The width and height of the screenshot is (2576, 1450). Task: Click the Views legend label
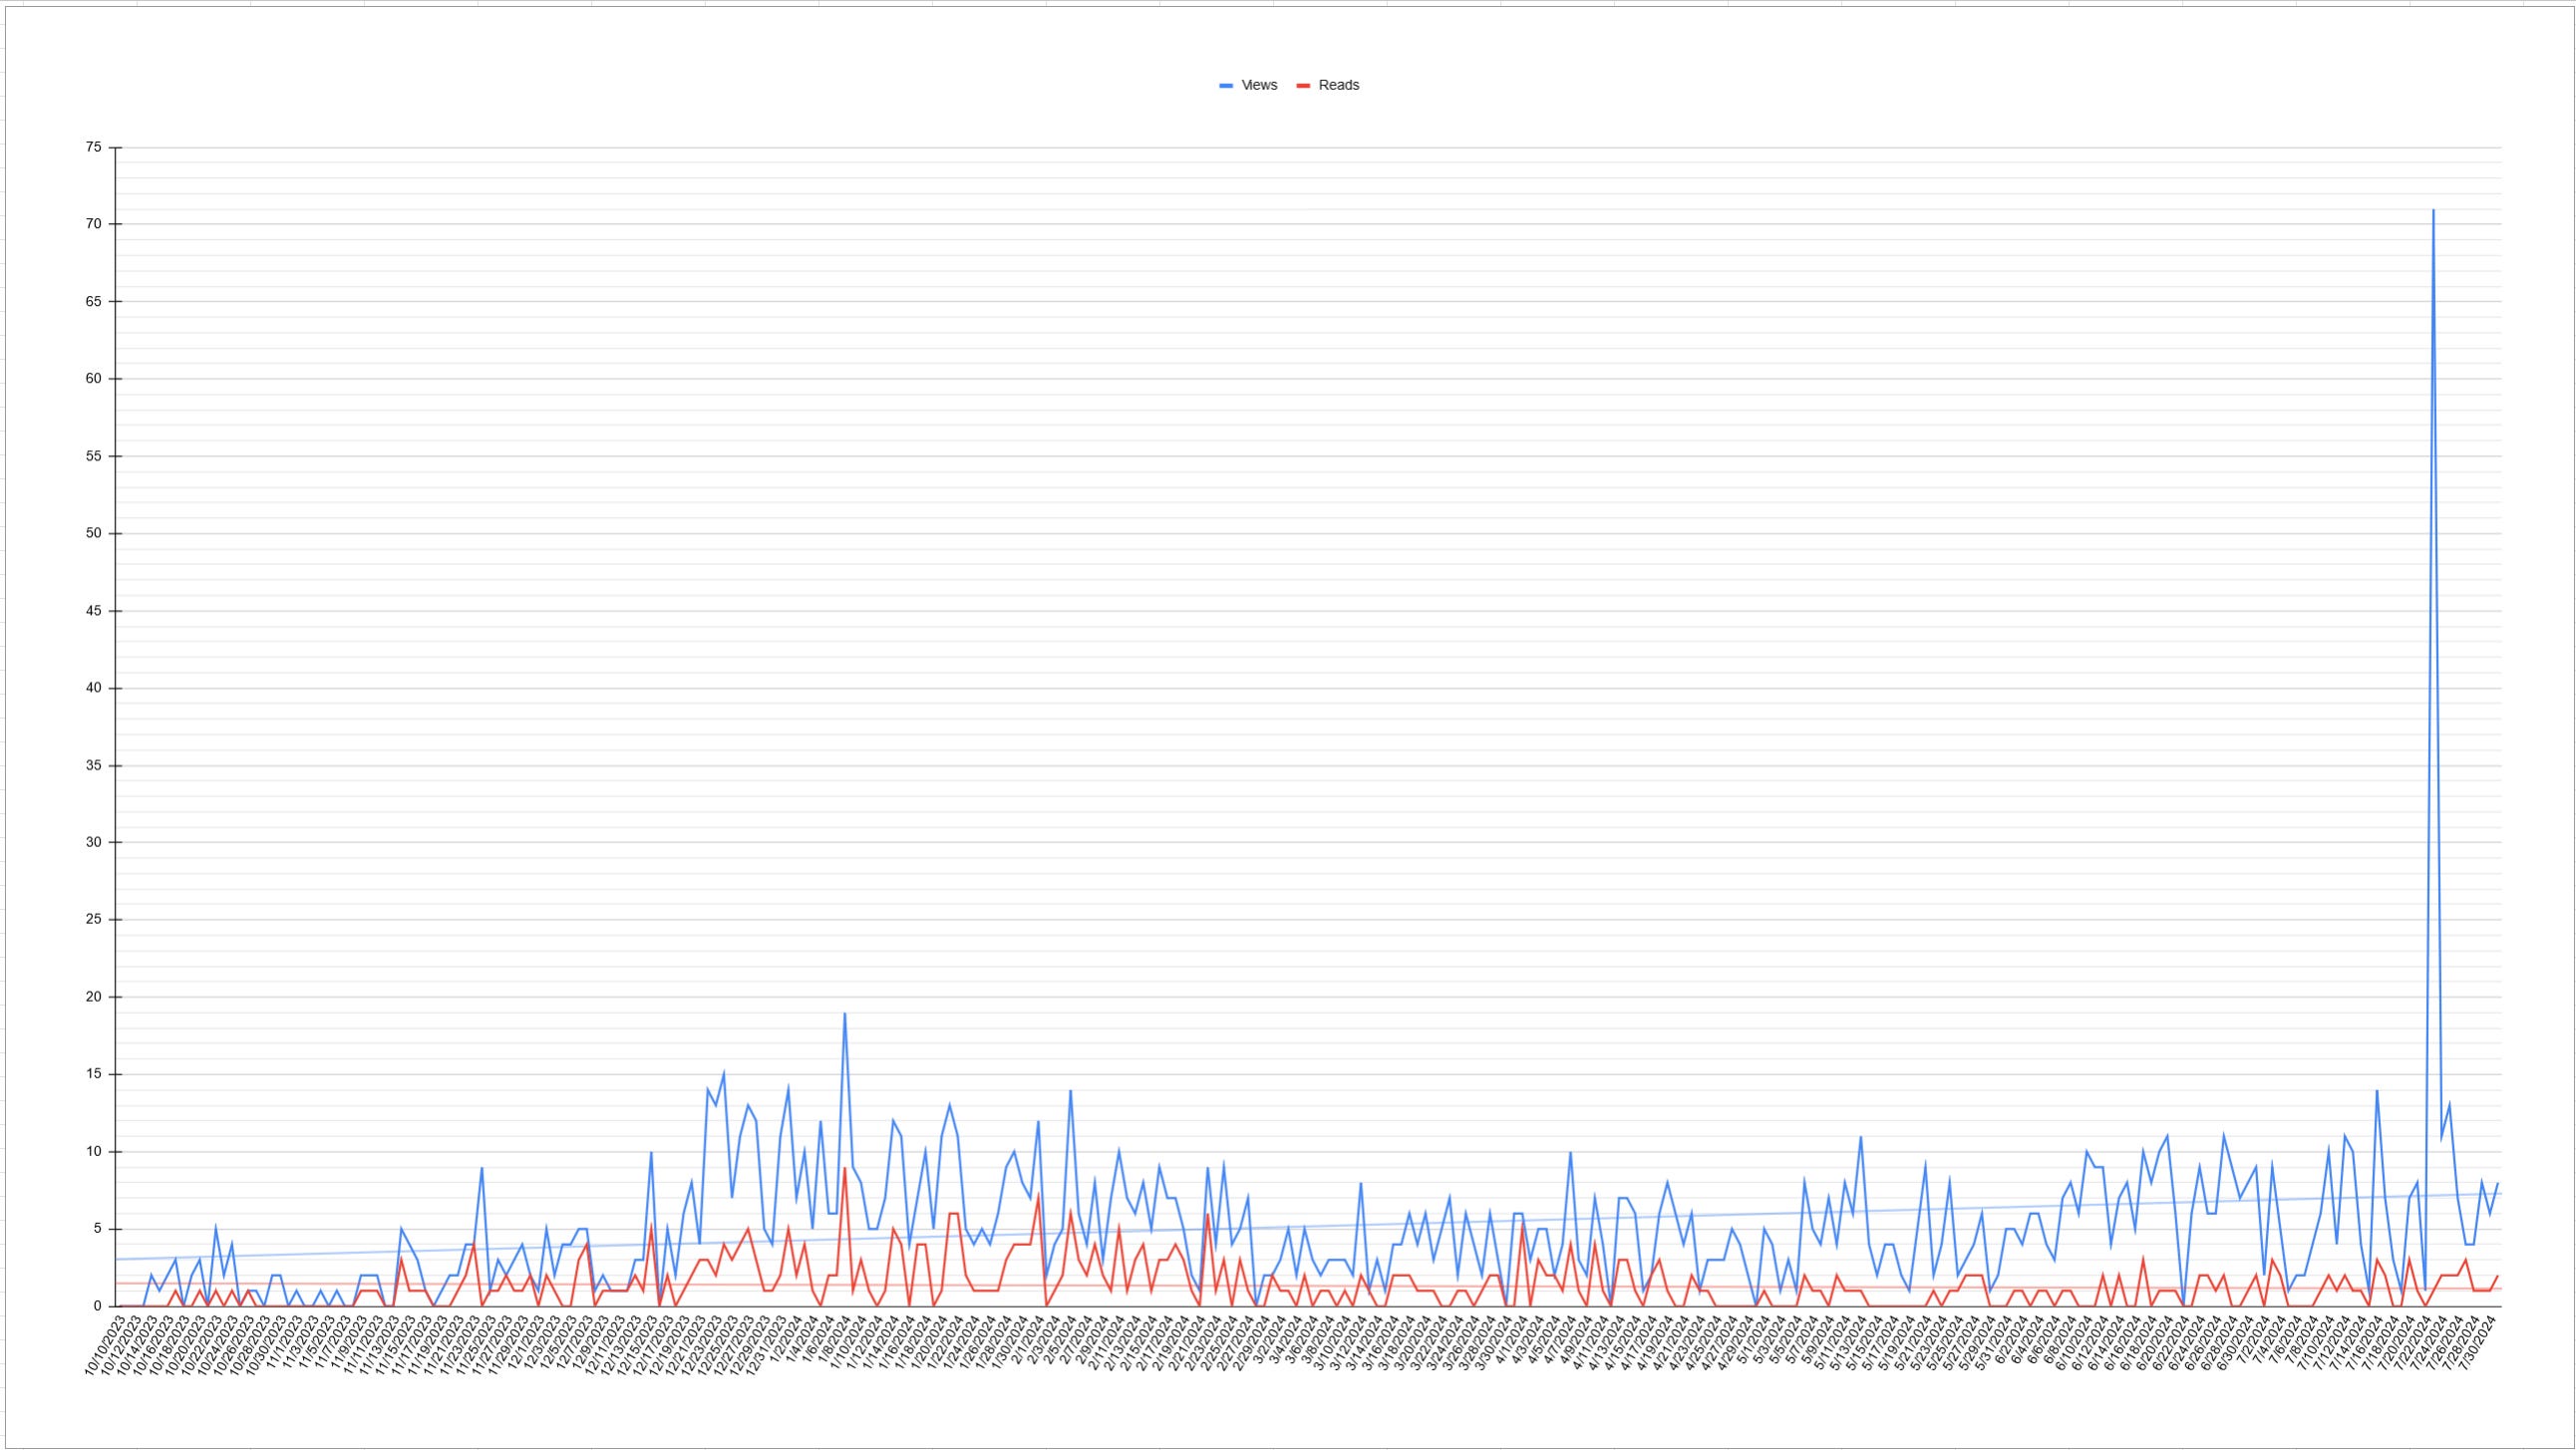click(1259, 85)
